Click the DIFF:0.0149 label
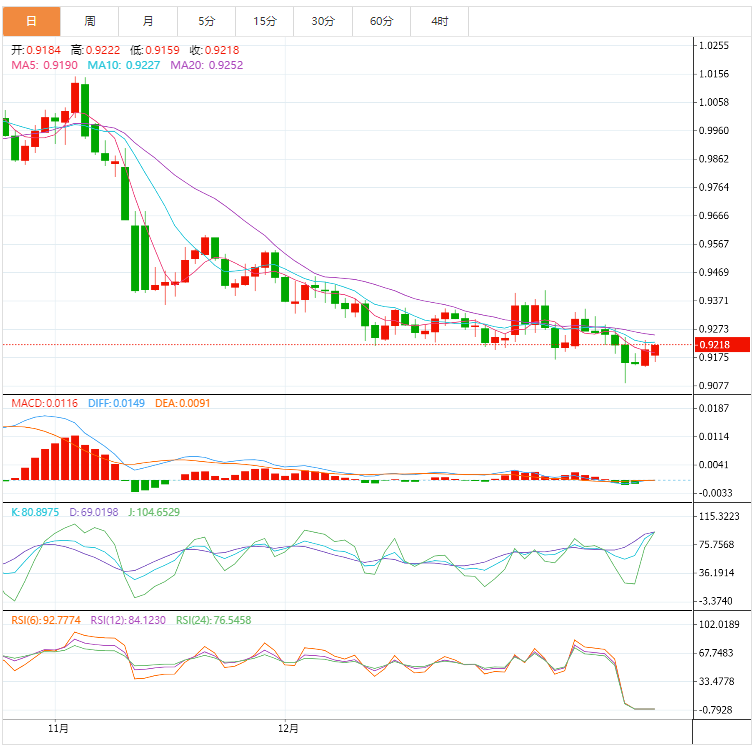The image size is (756, 754). point(116,403)
